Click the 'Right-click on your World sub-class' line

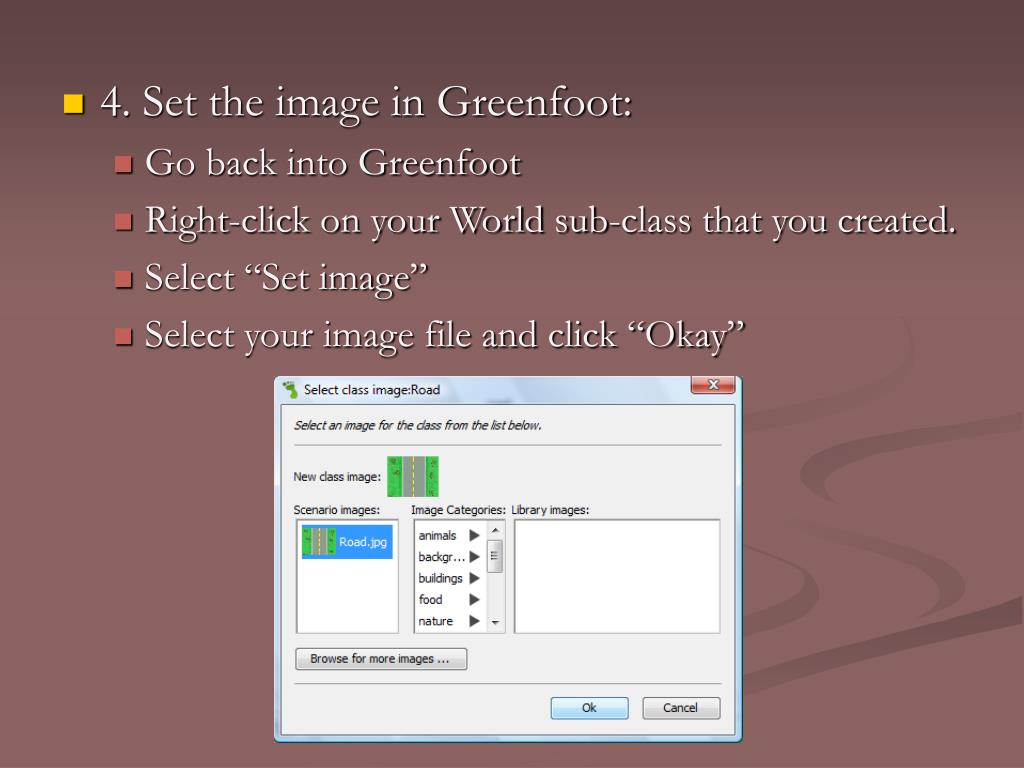pos(551,220)
